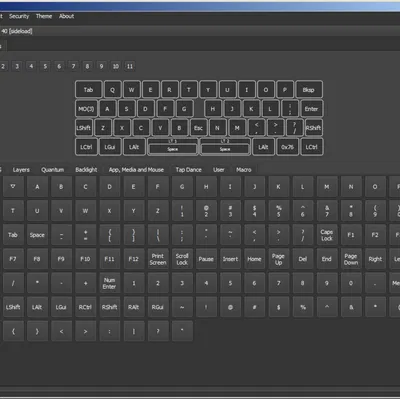This screenshot has height=399, width=400.
Task: Pick the | \ backslash keycode
Action: coord(158,235)
